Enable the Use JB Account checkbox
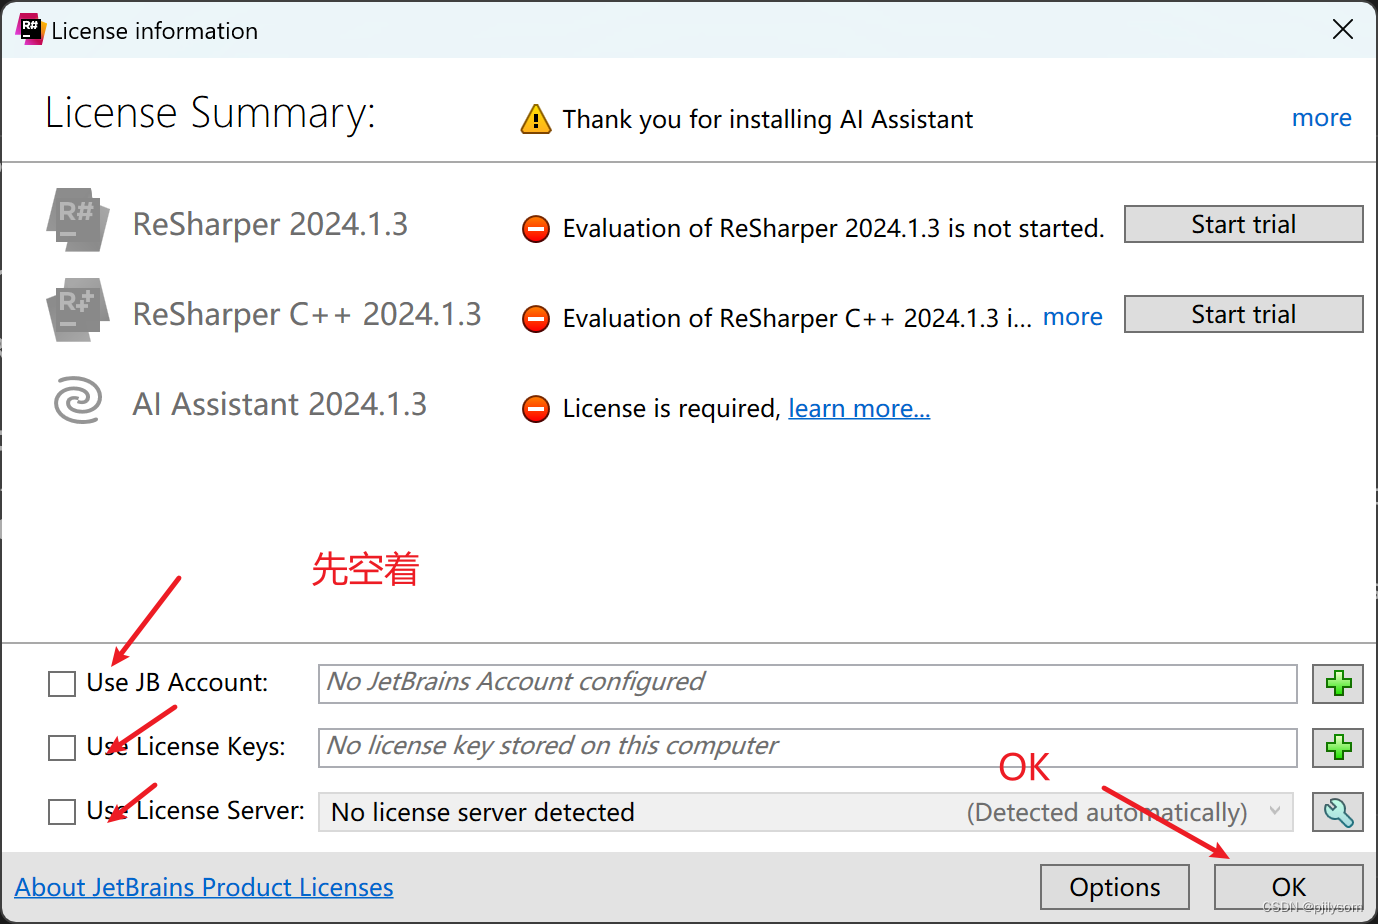This screenshot has width=1378, height=924. click(x=62, y=684)
